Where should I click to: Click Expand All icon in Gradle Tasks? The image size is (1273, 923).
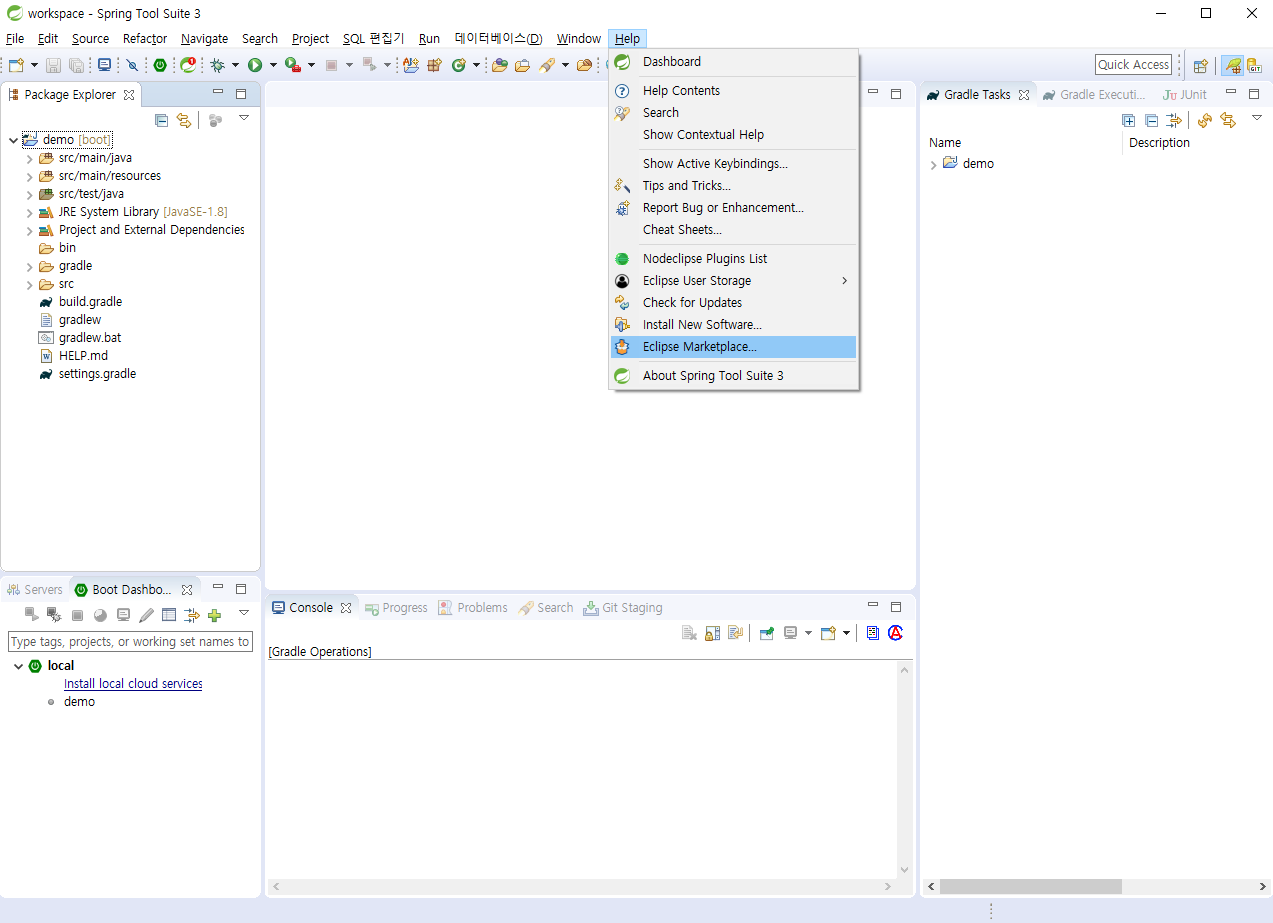[1129, 120]
